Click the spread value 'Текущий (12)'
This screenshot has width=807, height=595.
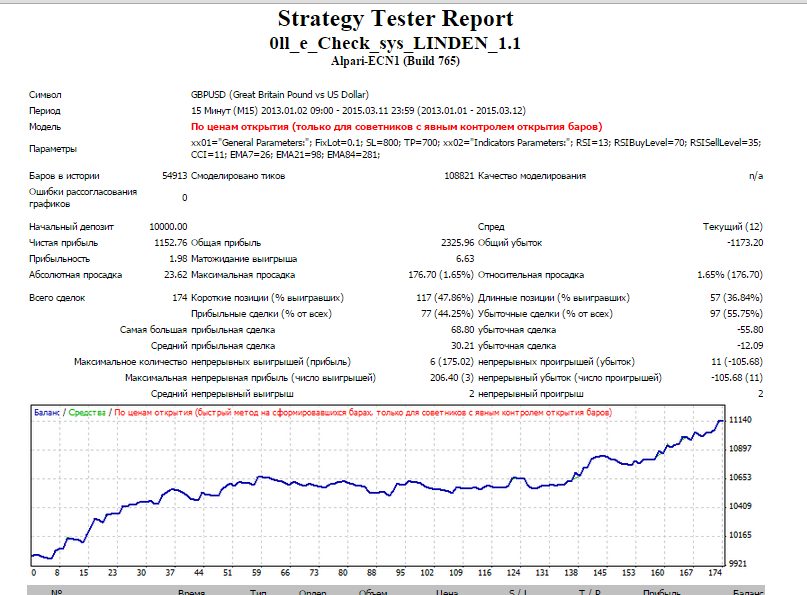733,226
